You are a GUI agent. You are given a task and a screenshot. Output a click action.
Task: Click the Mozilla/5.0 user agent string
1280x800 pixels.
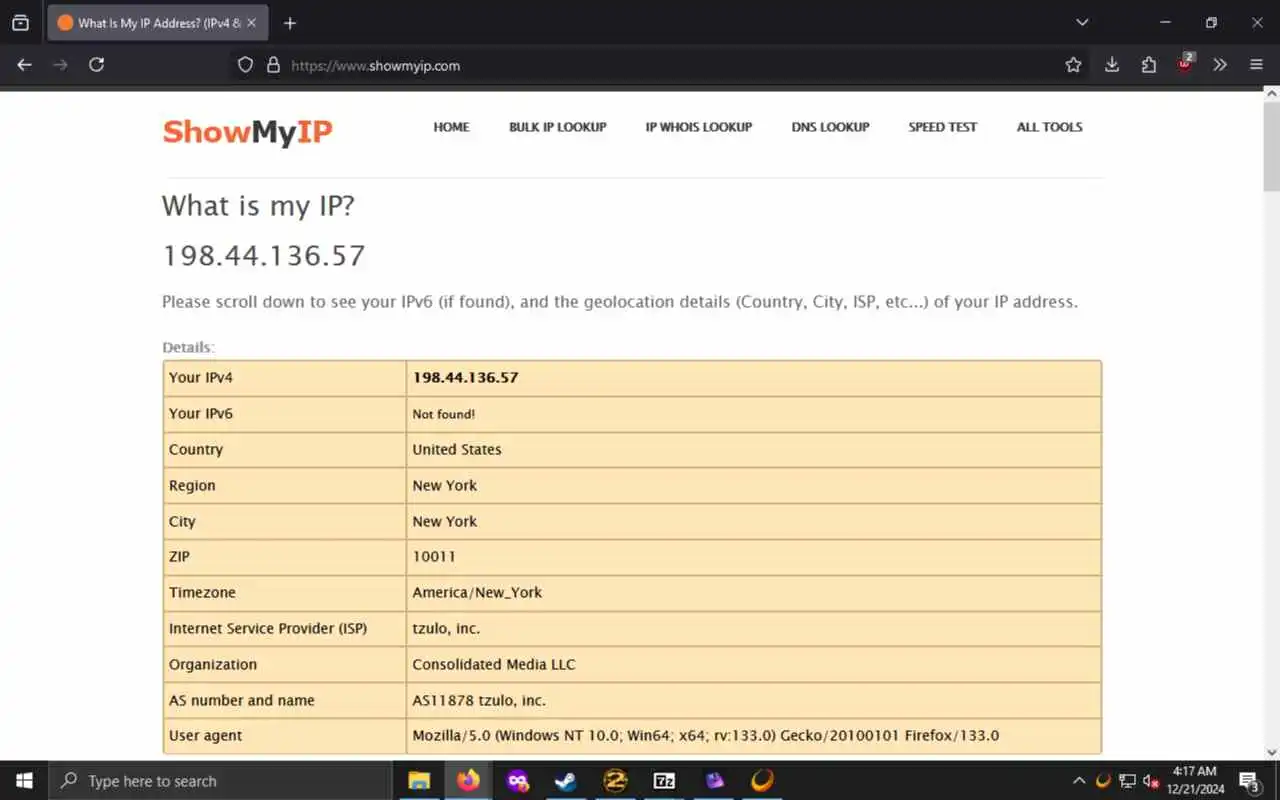[x=706, y=736]
